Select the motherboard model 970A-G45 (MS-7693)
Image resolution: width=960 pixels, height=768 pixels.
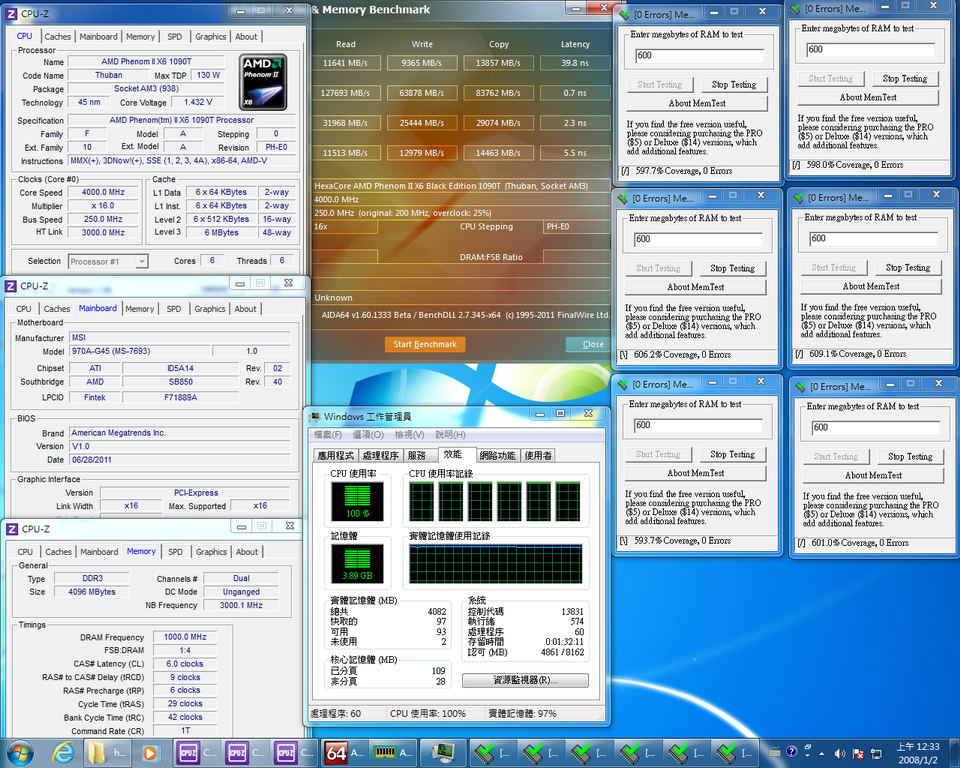140,352
